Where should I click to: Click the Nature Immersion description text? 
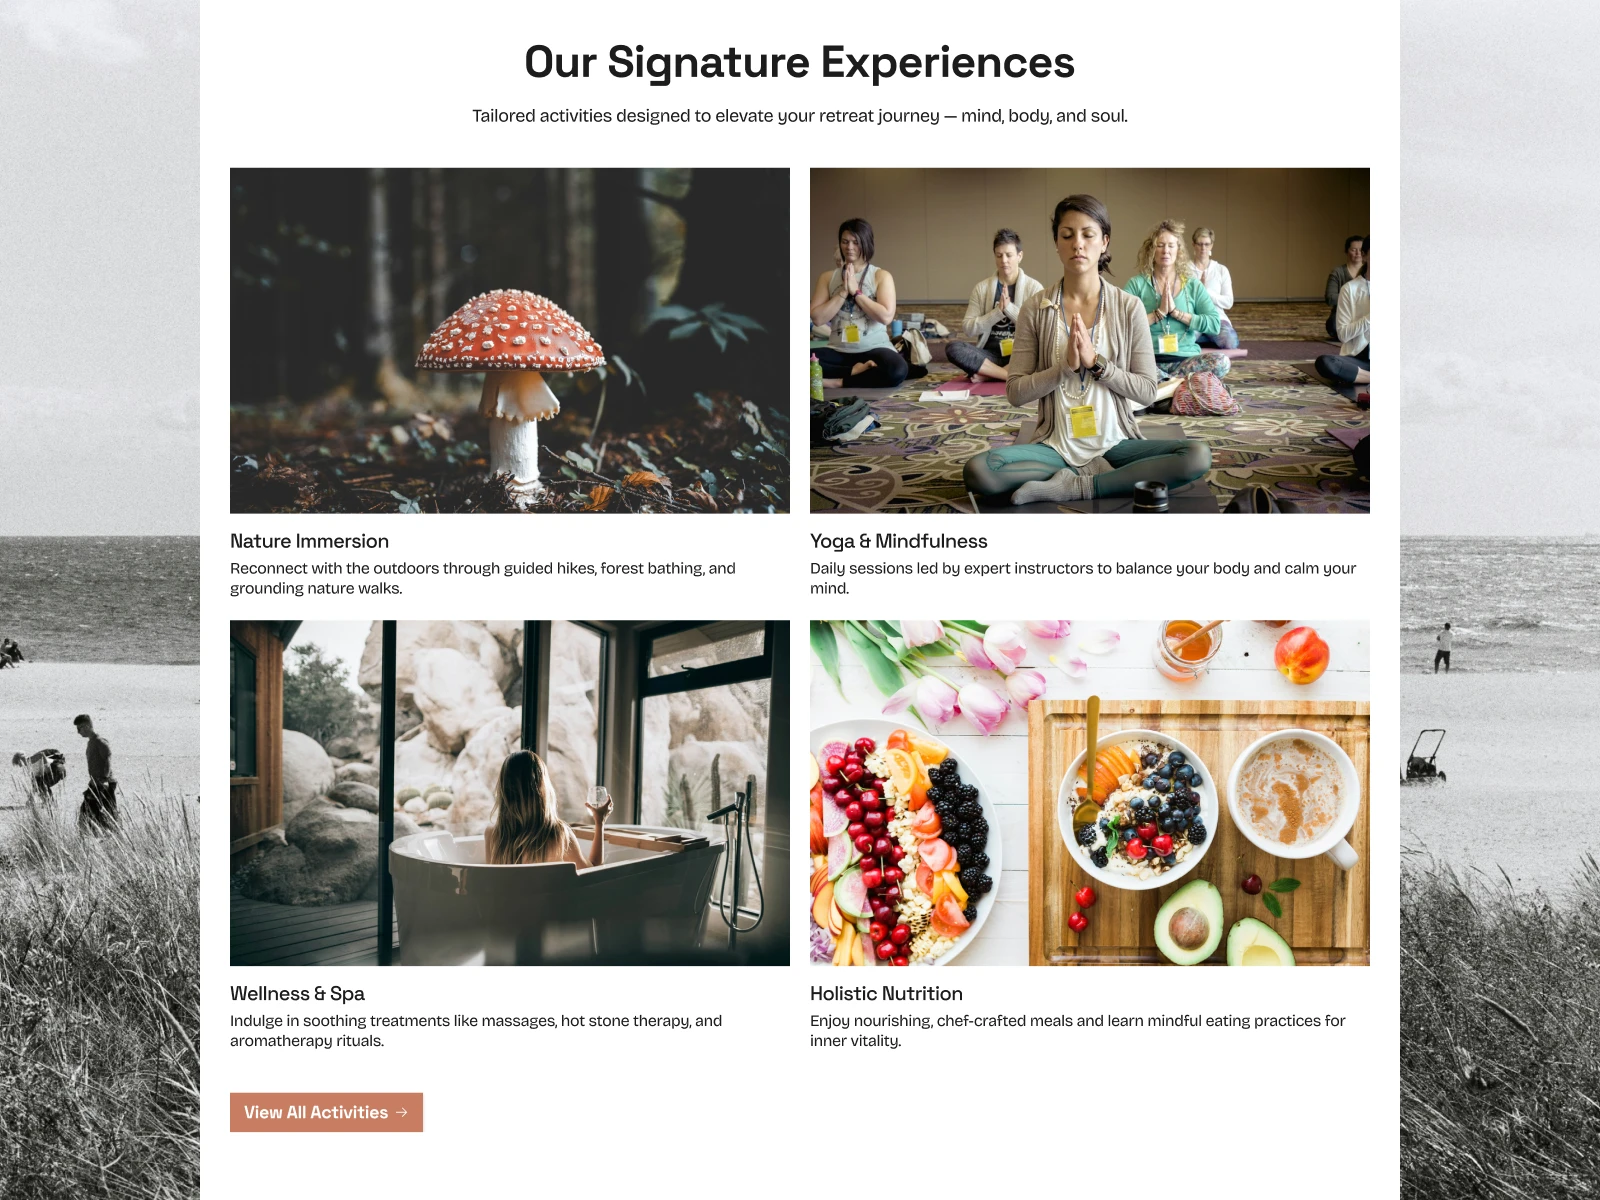pos(483,578)
